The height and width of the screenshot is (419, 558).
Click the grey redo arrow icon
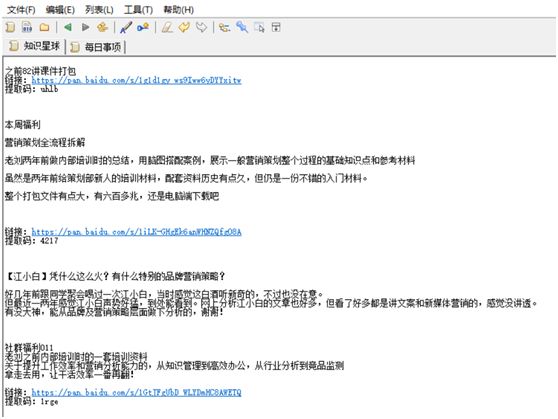(x=201, y=27)
